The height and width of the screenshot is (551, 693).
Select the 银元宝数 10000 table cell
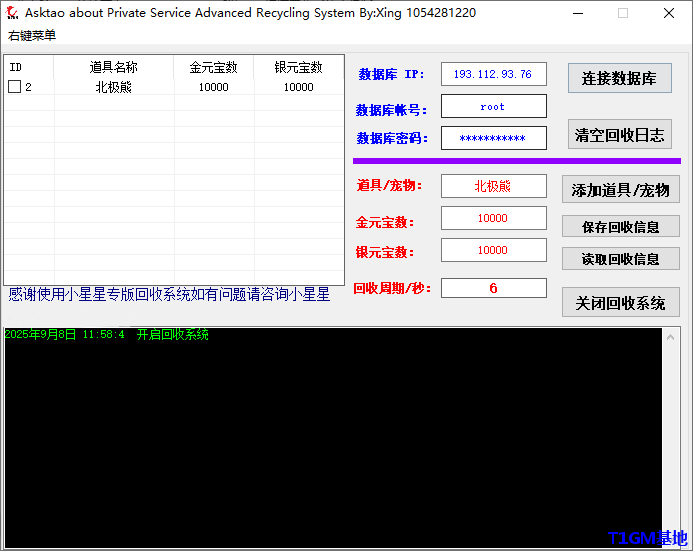coord(298,87)
